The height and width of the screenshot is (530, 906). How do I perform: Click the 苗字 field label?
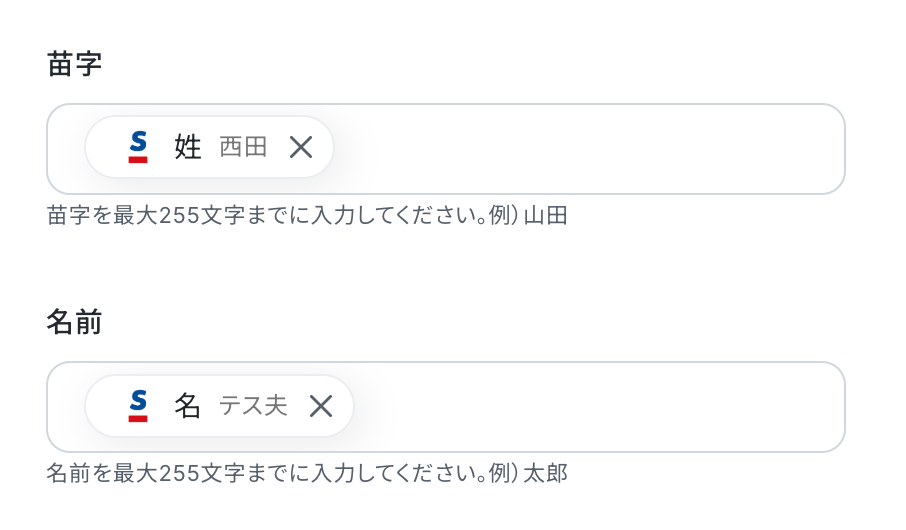(74, 64)
